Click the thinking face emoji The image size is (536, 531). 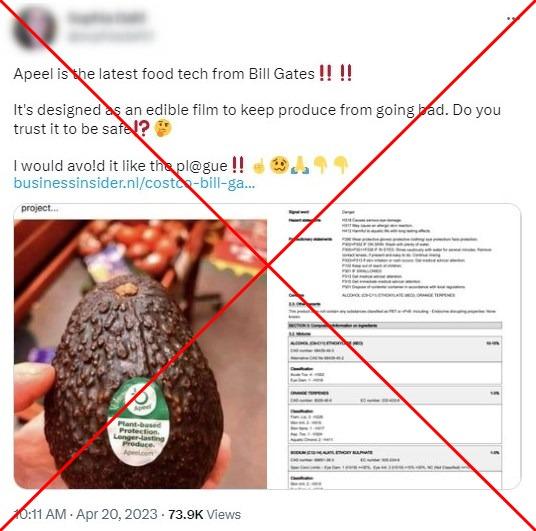pos(163,129)
